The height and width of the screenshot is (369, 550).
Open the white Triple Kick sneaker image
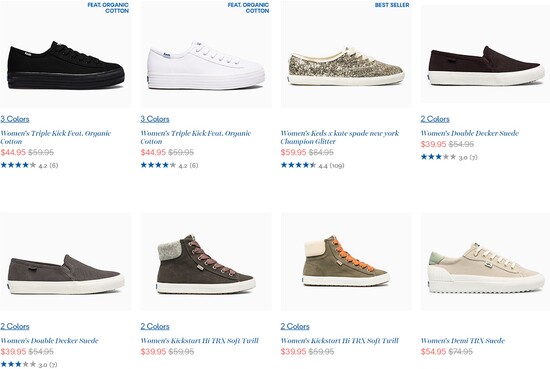pyautogui.click(x=206, y=54)
